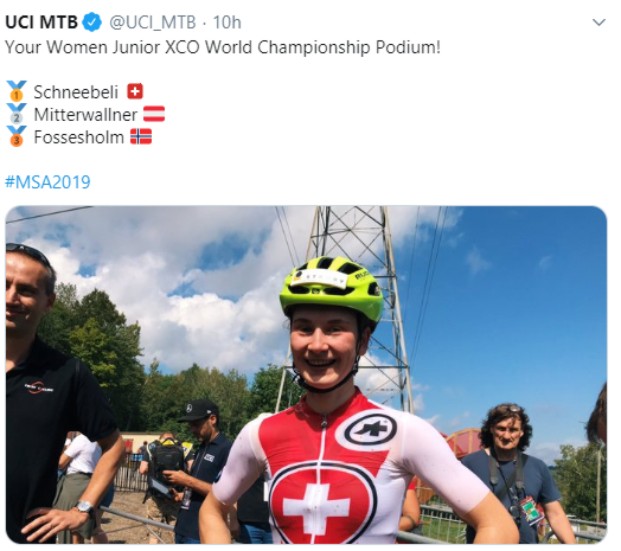Click the blue verified badge icon
This screenshot has height=551, width=621.
pos(92,22)
